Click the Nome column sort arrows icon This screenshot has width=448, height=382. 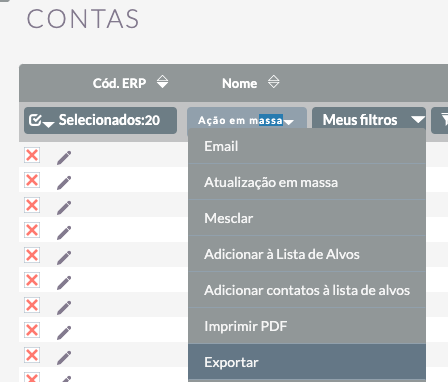[274, 82]
